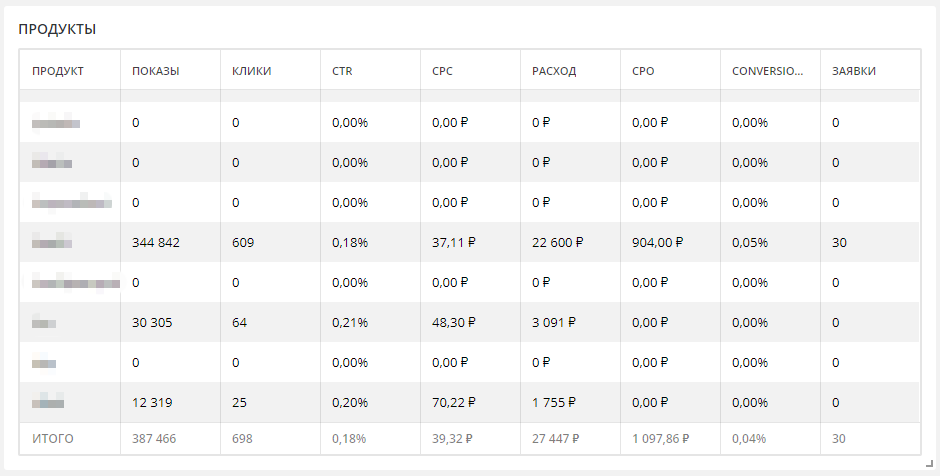The width and height of the screenshot is (940, 476).
Task: Sort table by ПОКАЗЫ column header
Action: point(155,71)
